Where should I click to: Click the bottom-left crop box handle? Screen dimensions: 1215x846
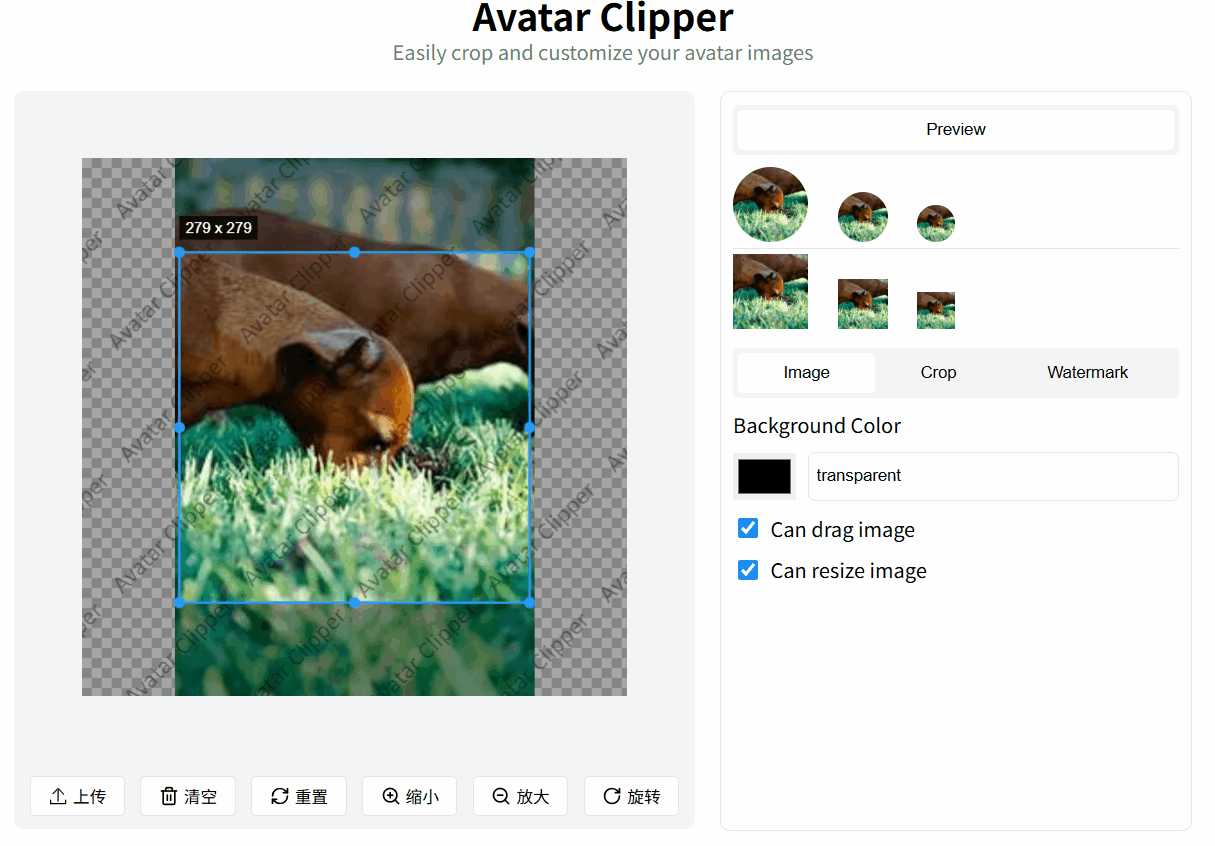pos(179,602)
